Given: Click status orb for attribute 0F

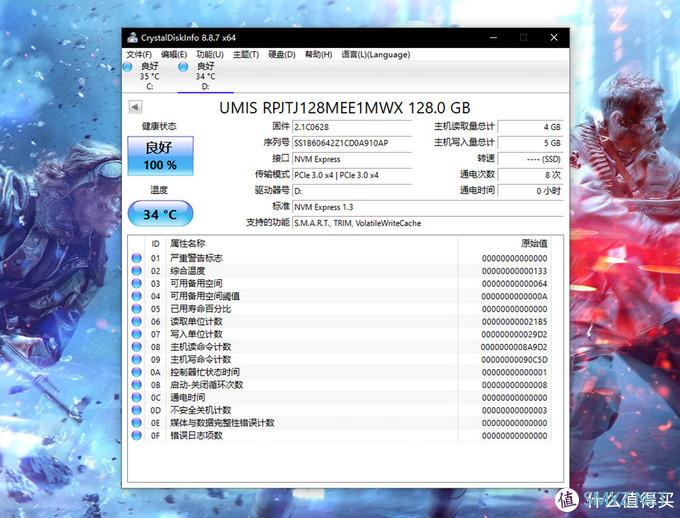Looking at the screenshot, I should tap(137, 435).
